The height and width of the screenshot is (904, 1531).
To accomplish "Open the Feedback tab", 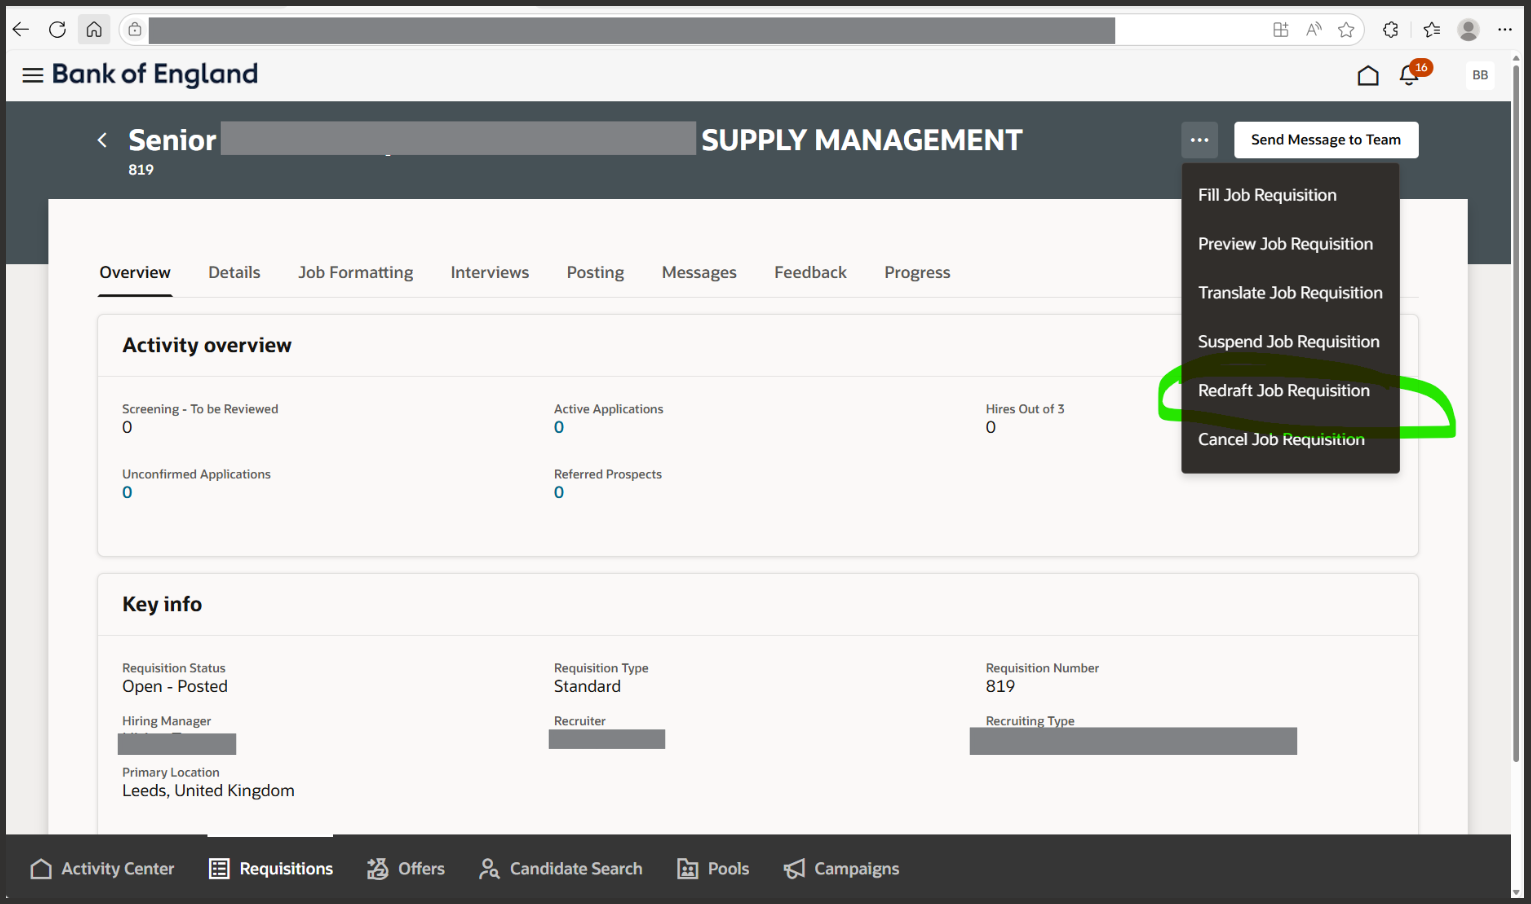I will pos(810,272).
